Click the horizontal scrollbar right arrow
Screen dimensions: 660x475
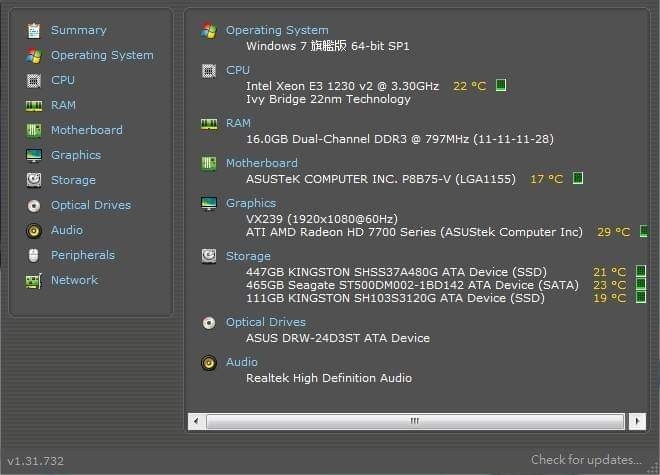point(637,421)
